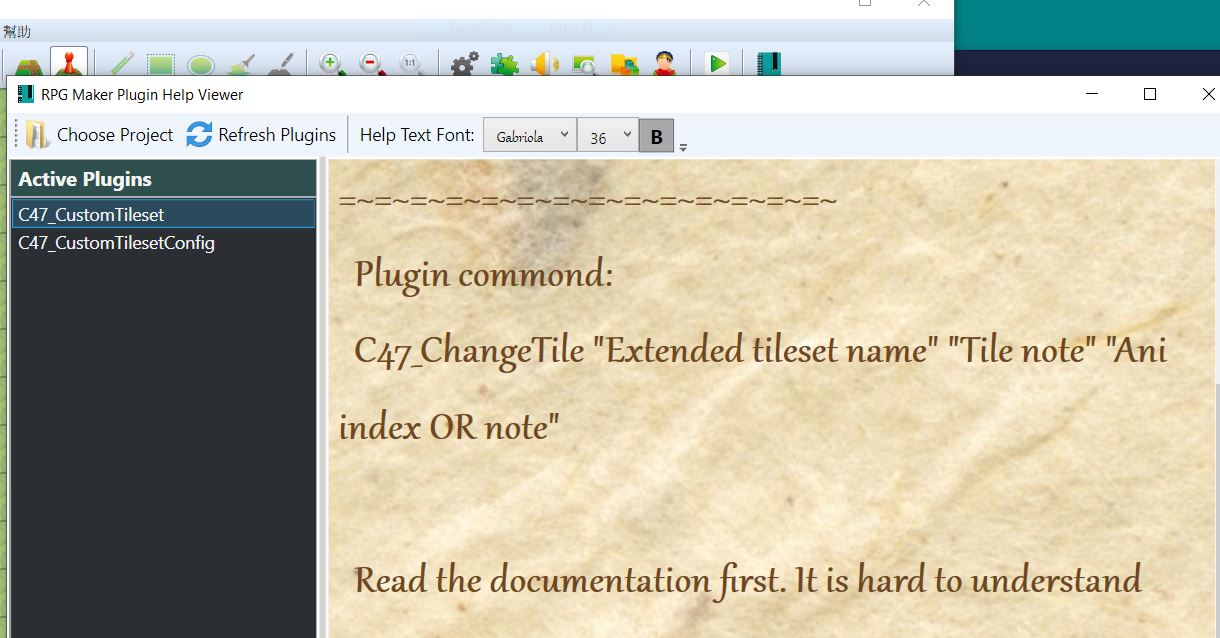The height and width of the screenshot is (638, 1220).
Task: Open the Event Searcher icon
Action: coord(584,65)
